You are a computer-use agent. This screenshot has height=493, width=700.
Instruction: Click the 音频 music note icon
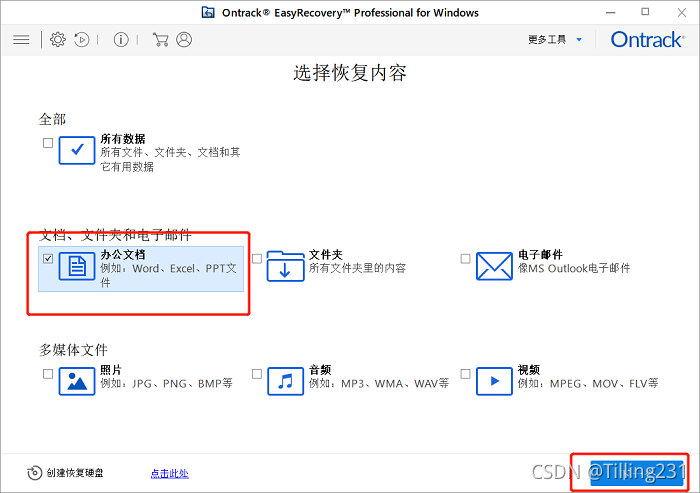[x=285, y=381]
